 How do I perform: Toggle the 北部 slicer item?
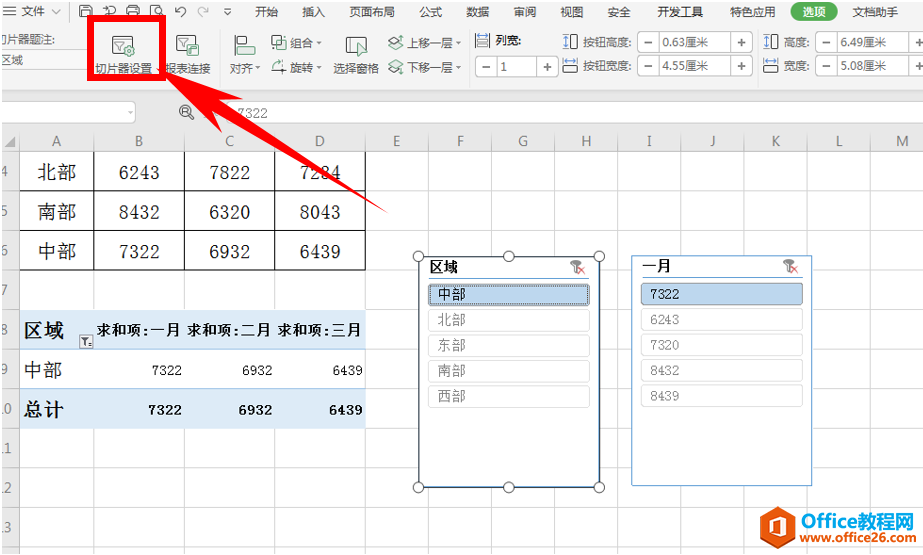click(x=509, y=320)
